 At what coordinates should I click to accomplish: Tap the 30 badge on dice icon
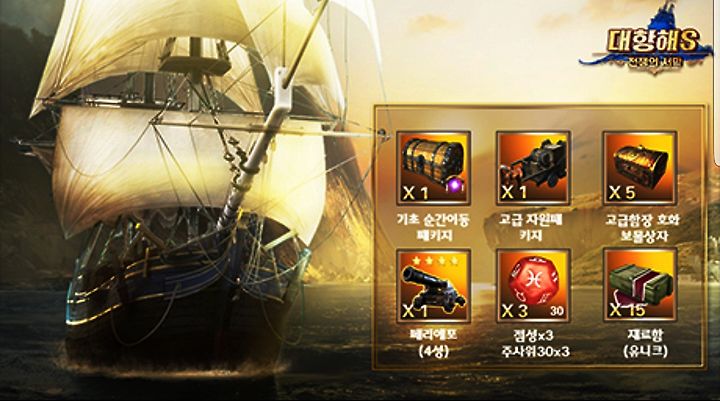[557, 311]
